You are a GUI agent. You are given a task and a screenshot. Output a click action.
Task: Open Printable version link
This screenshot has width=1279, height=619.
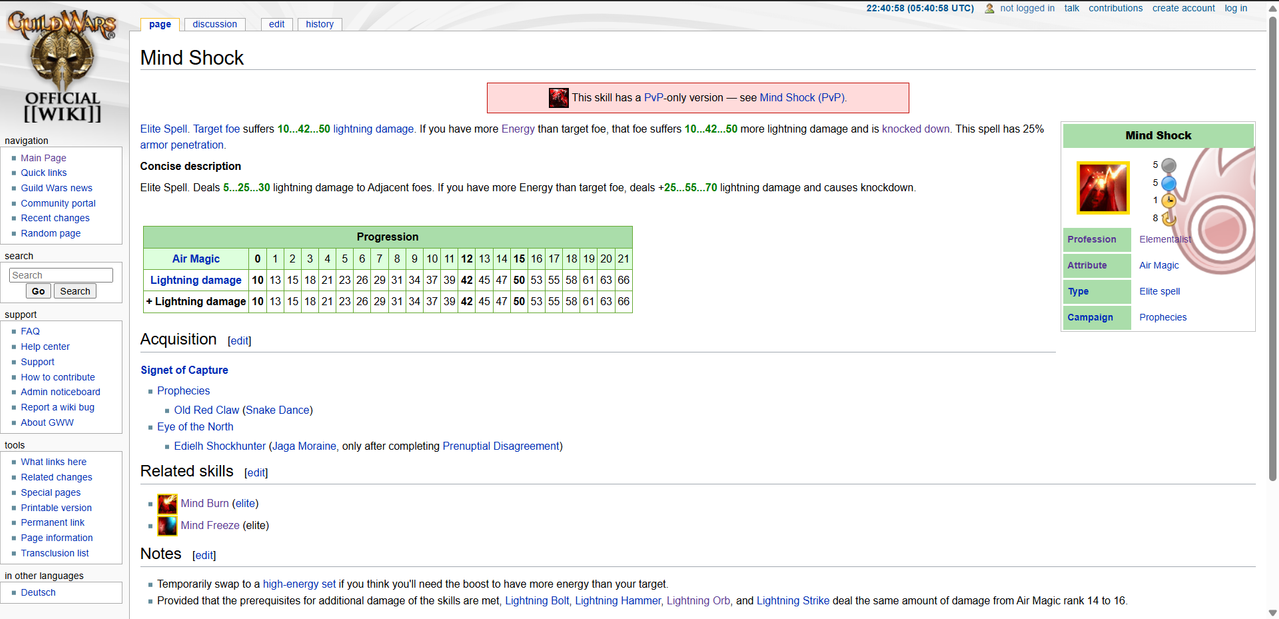click(56, 507)
